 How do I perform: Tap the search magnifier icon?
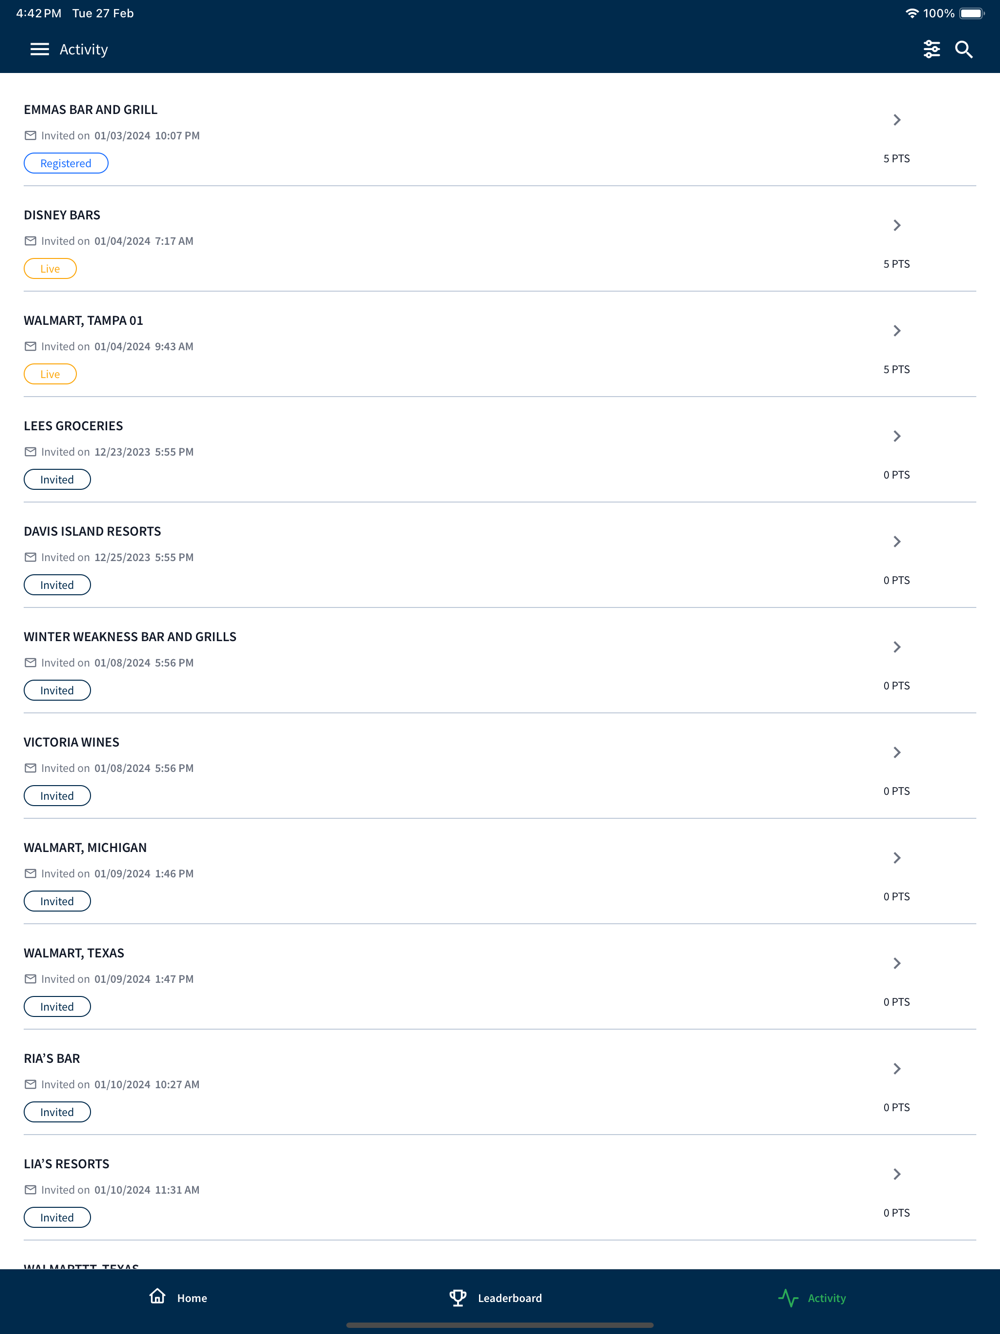tap(964, 49)
